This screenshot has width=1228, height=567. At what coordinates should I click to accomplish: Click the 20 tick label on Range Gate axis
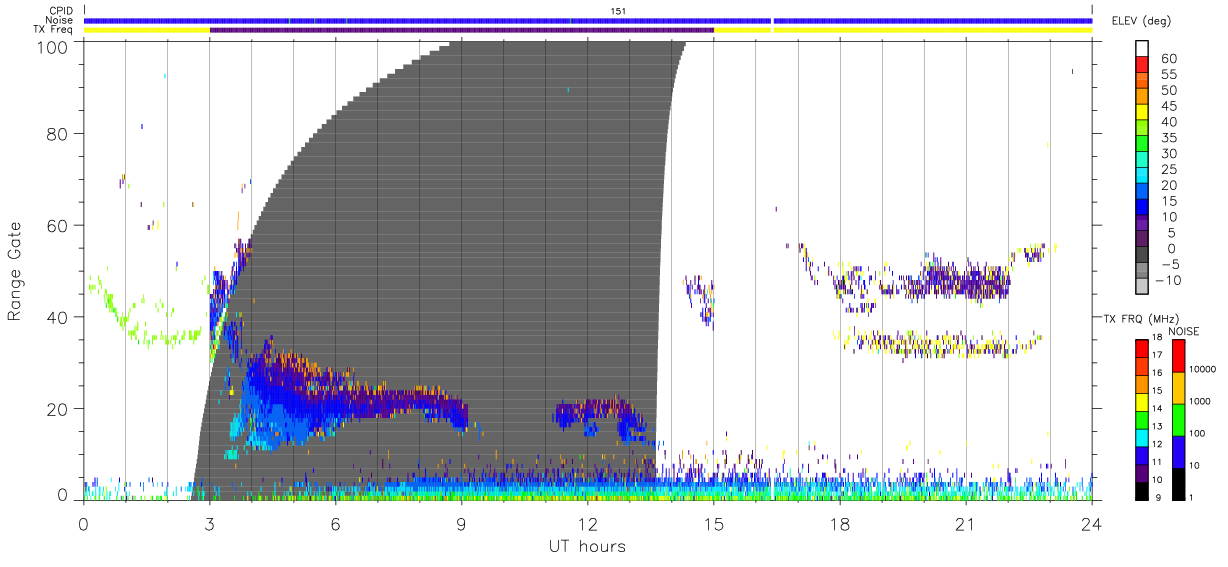coord(58,409)
